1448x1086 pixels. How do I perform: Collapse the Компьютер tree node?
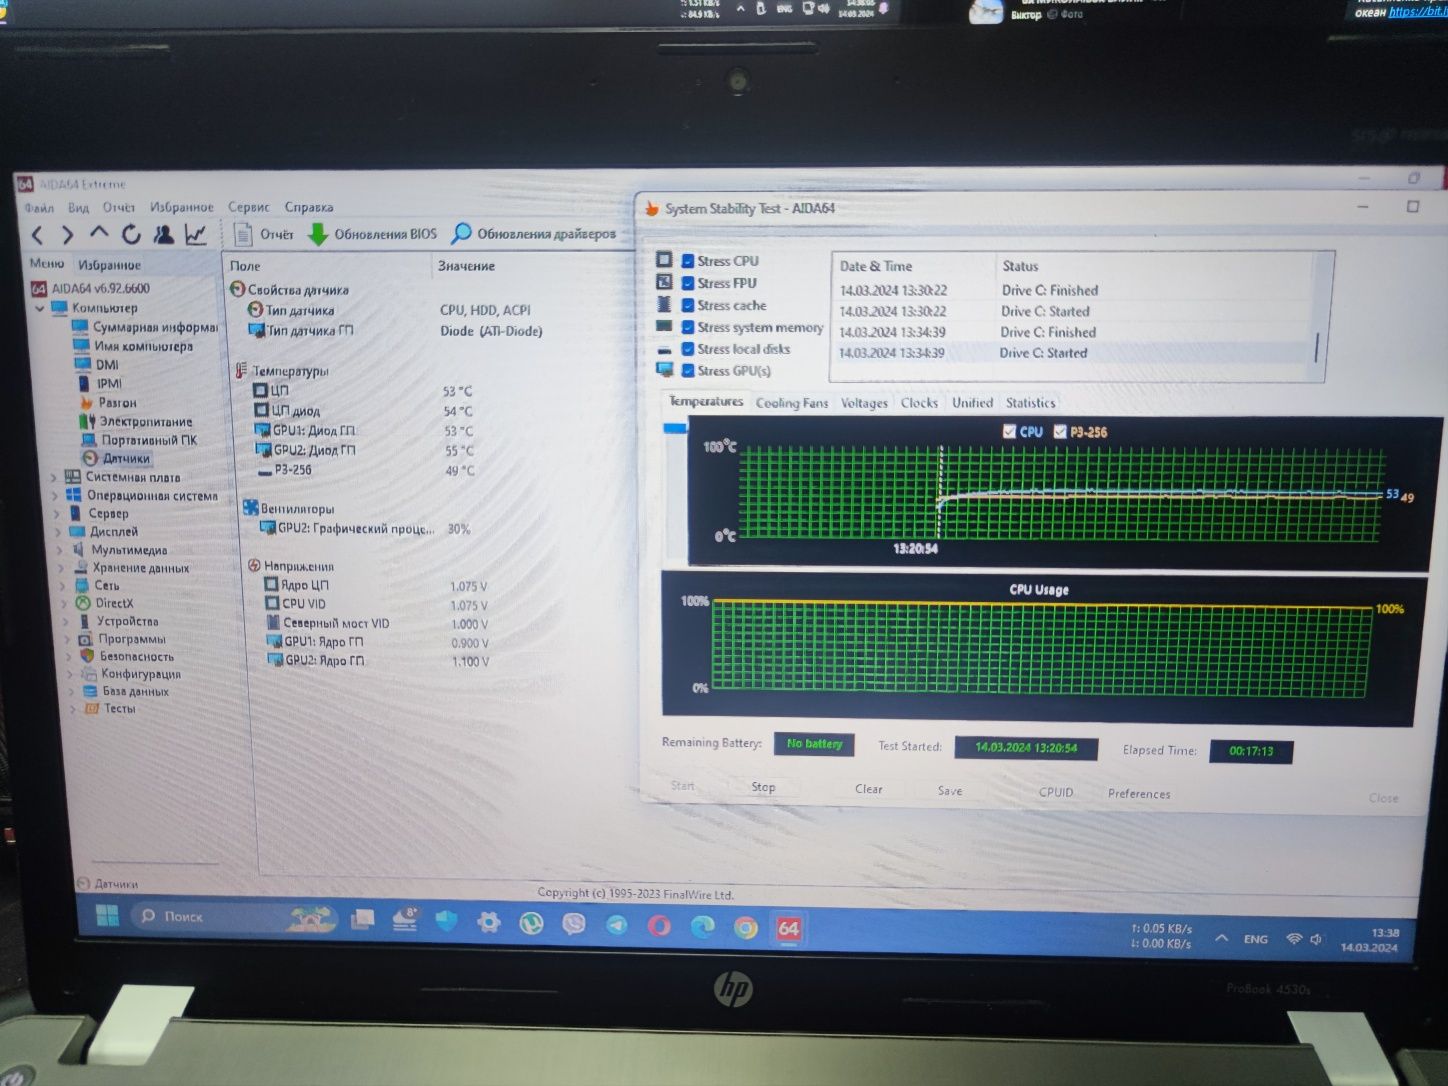pos(40,308)
